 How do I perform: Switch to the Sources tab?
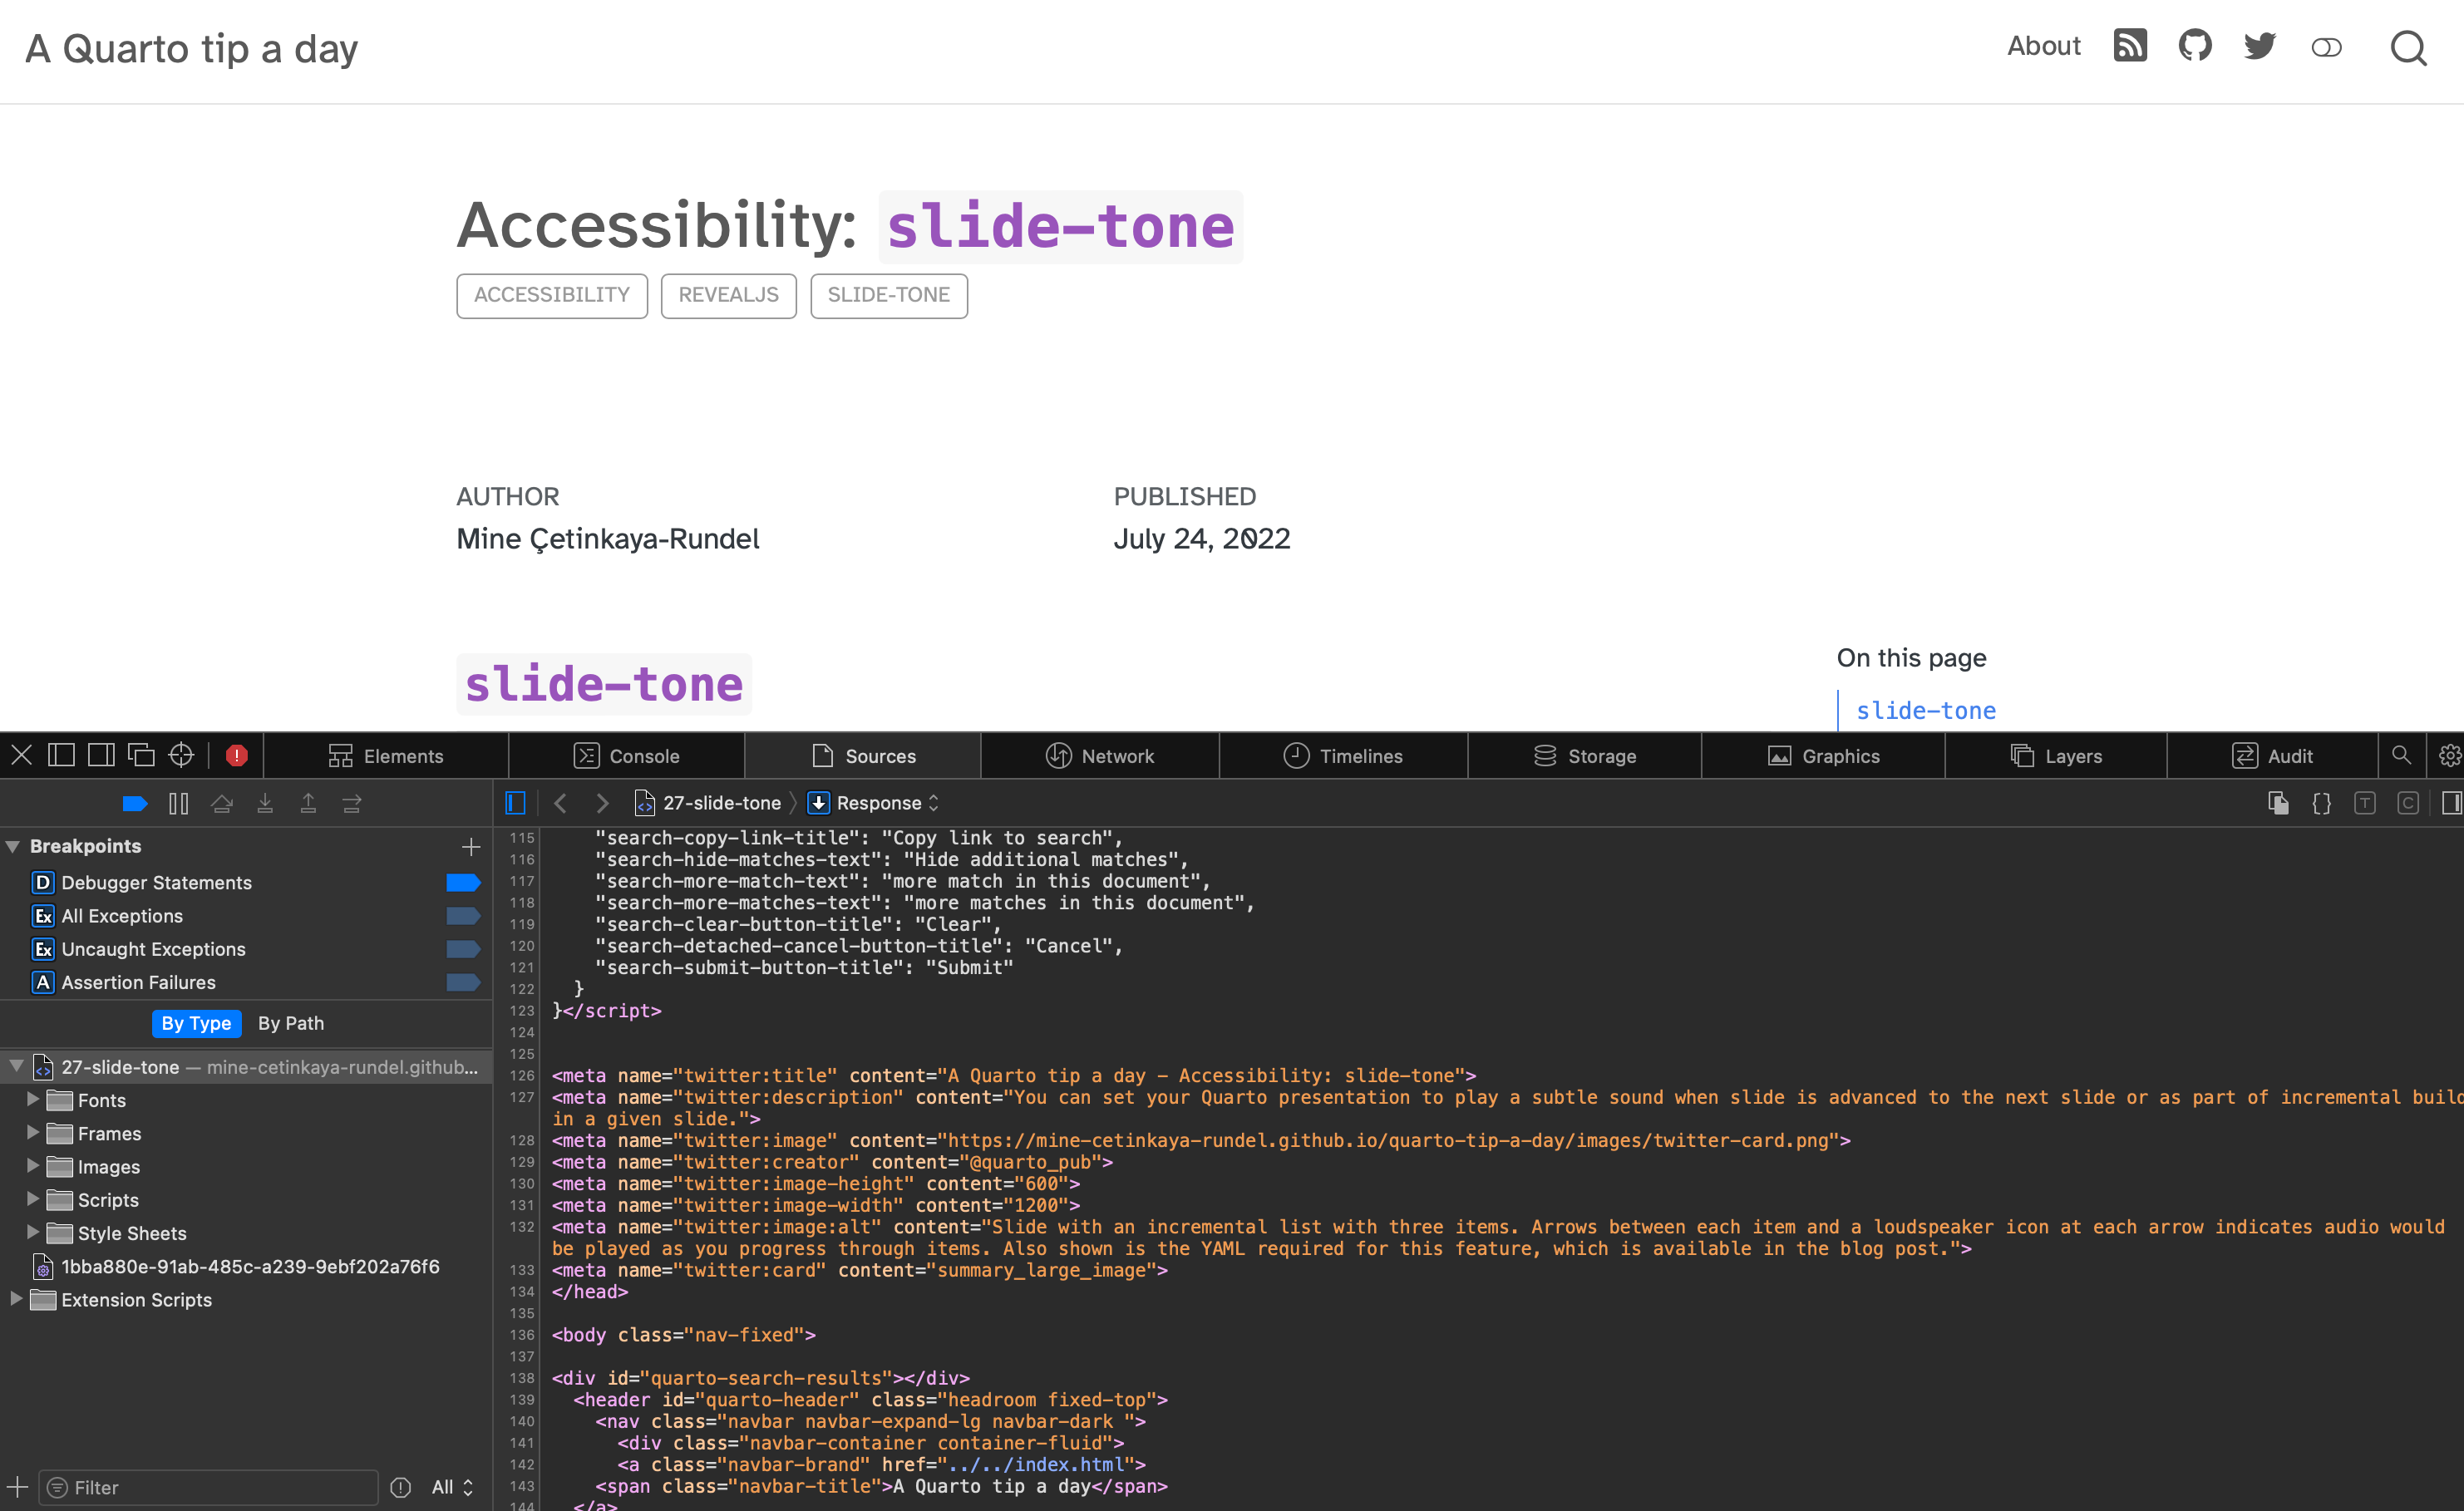(863, 756)
